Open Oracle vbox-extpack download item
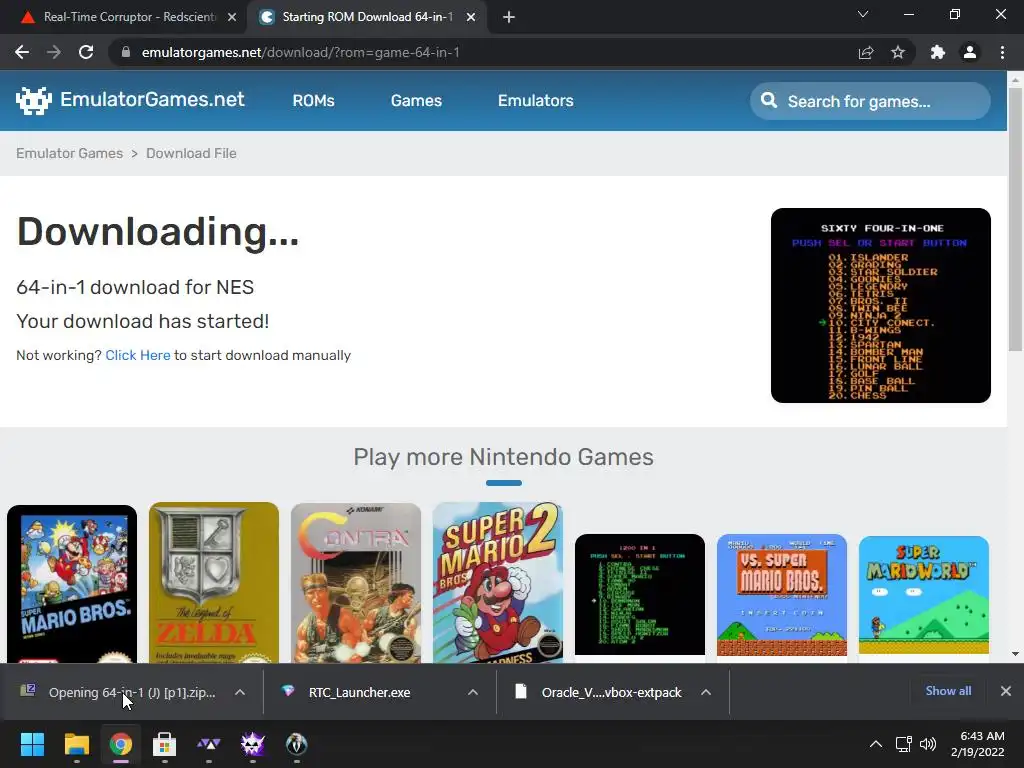 (x=598, y=692)
